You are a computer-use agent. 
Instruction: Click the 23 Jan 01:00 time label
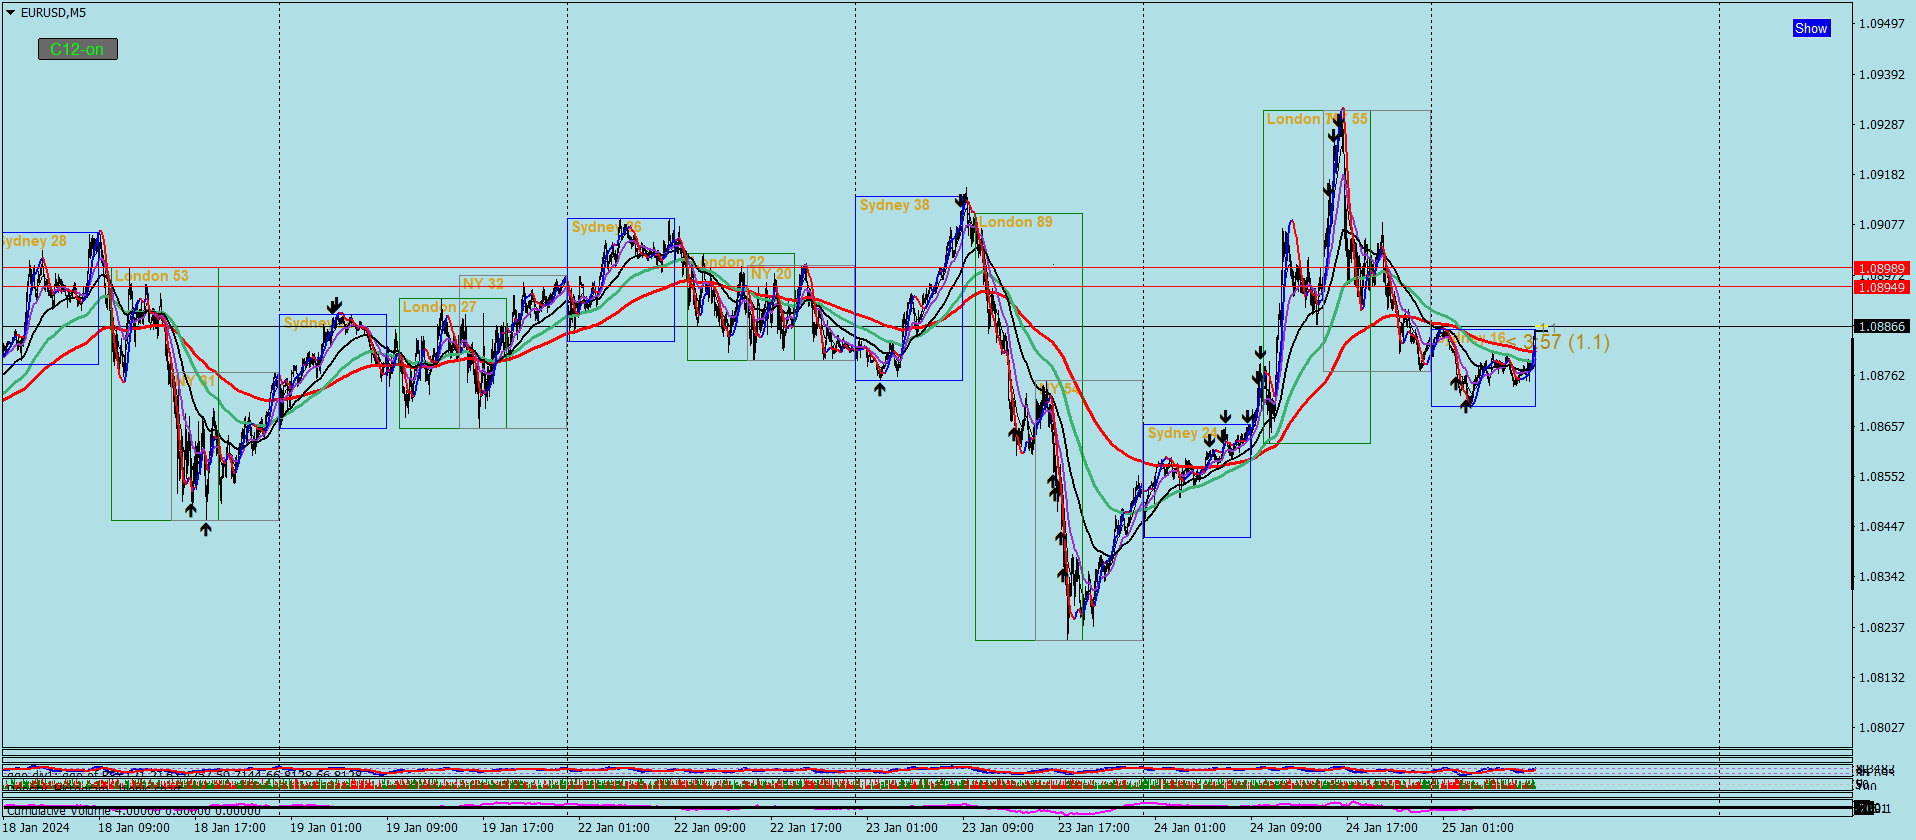[x=901, y=828]
